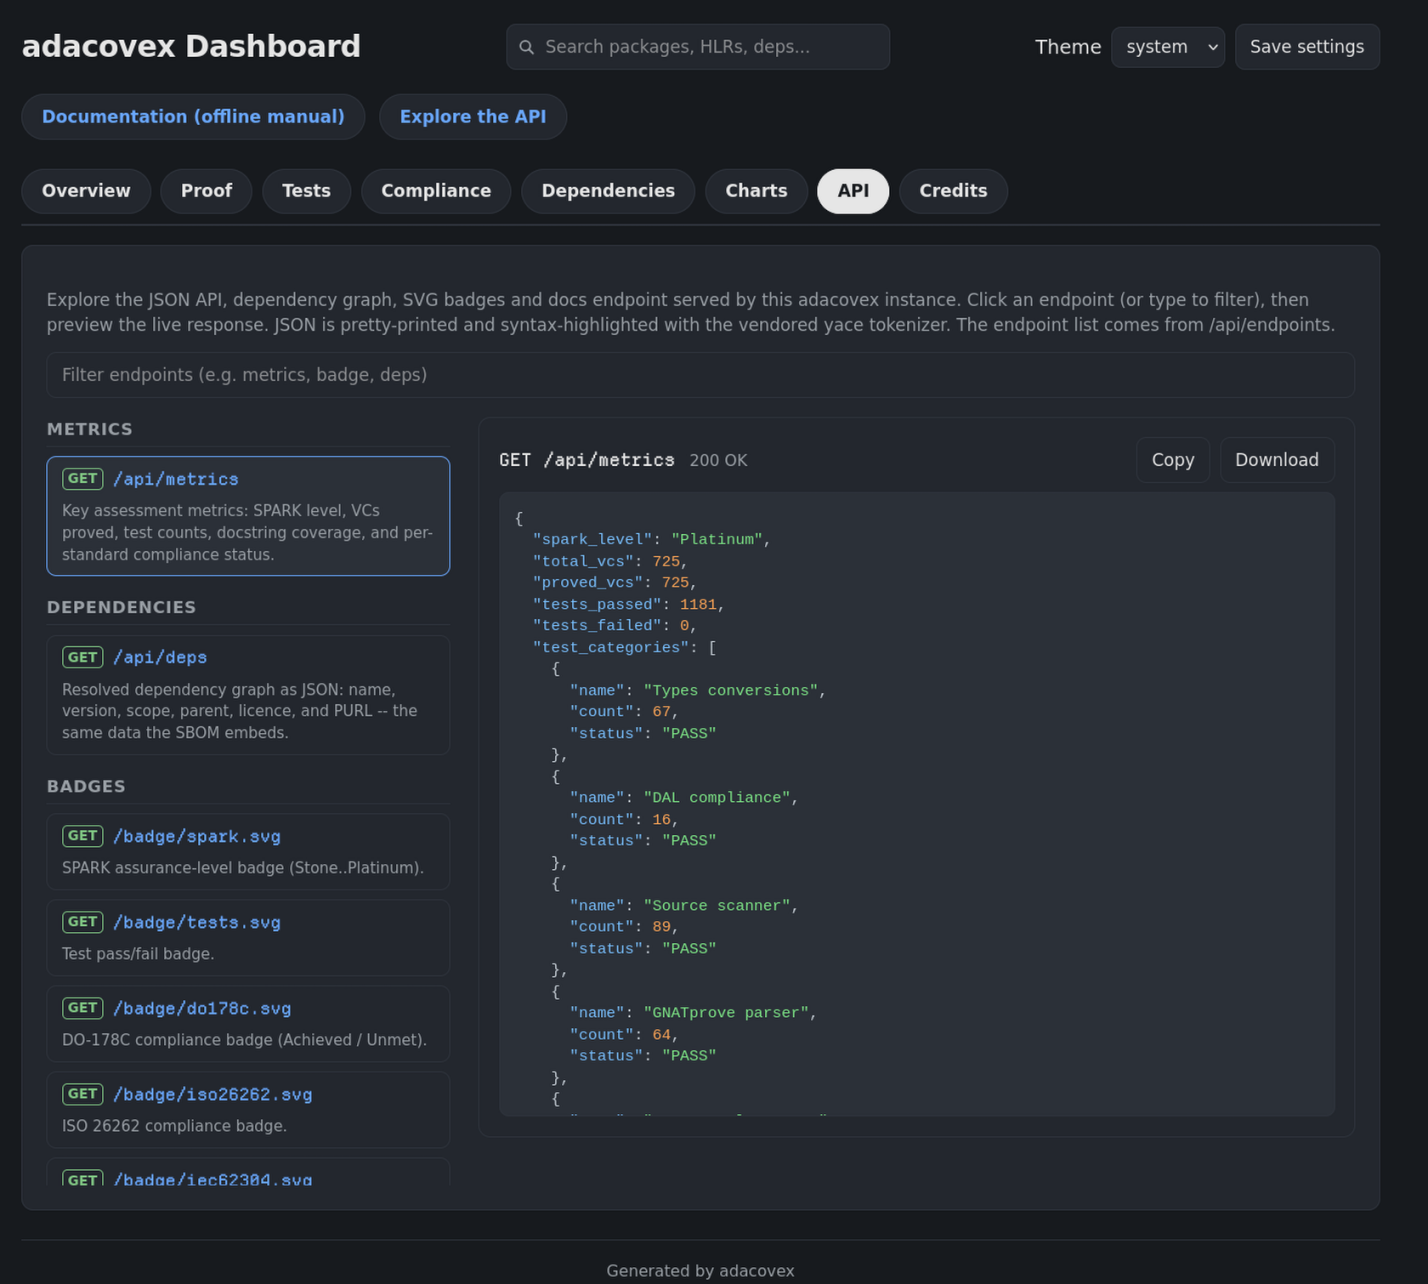Image resolution: width=1428 pixels, height=1284 pixels.
Task: Go to the Dependencies tab
Action: 608,191
